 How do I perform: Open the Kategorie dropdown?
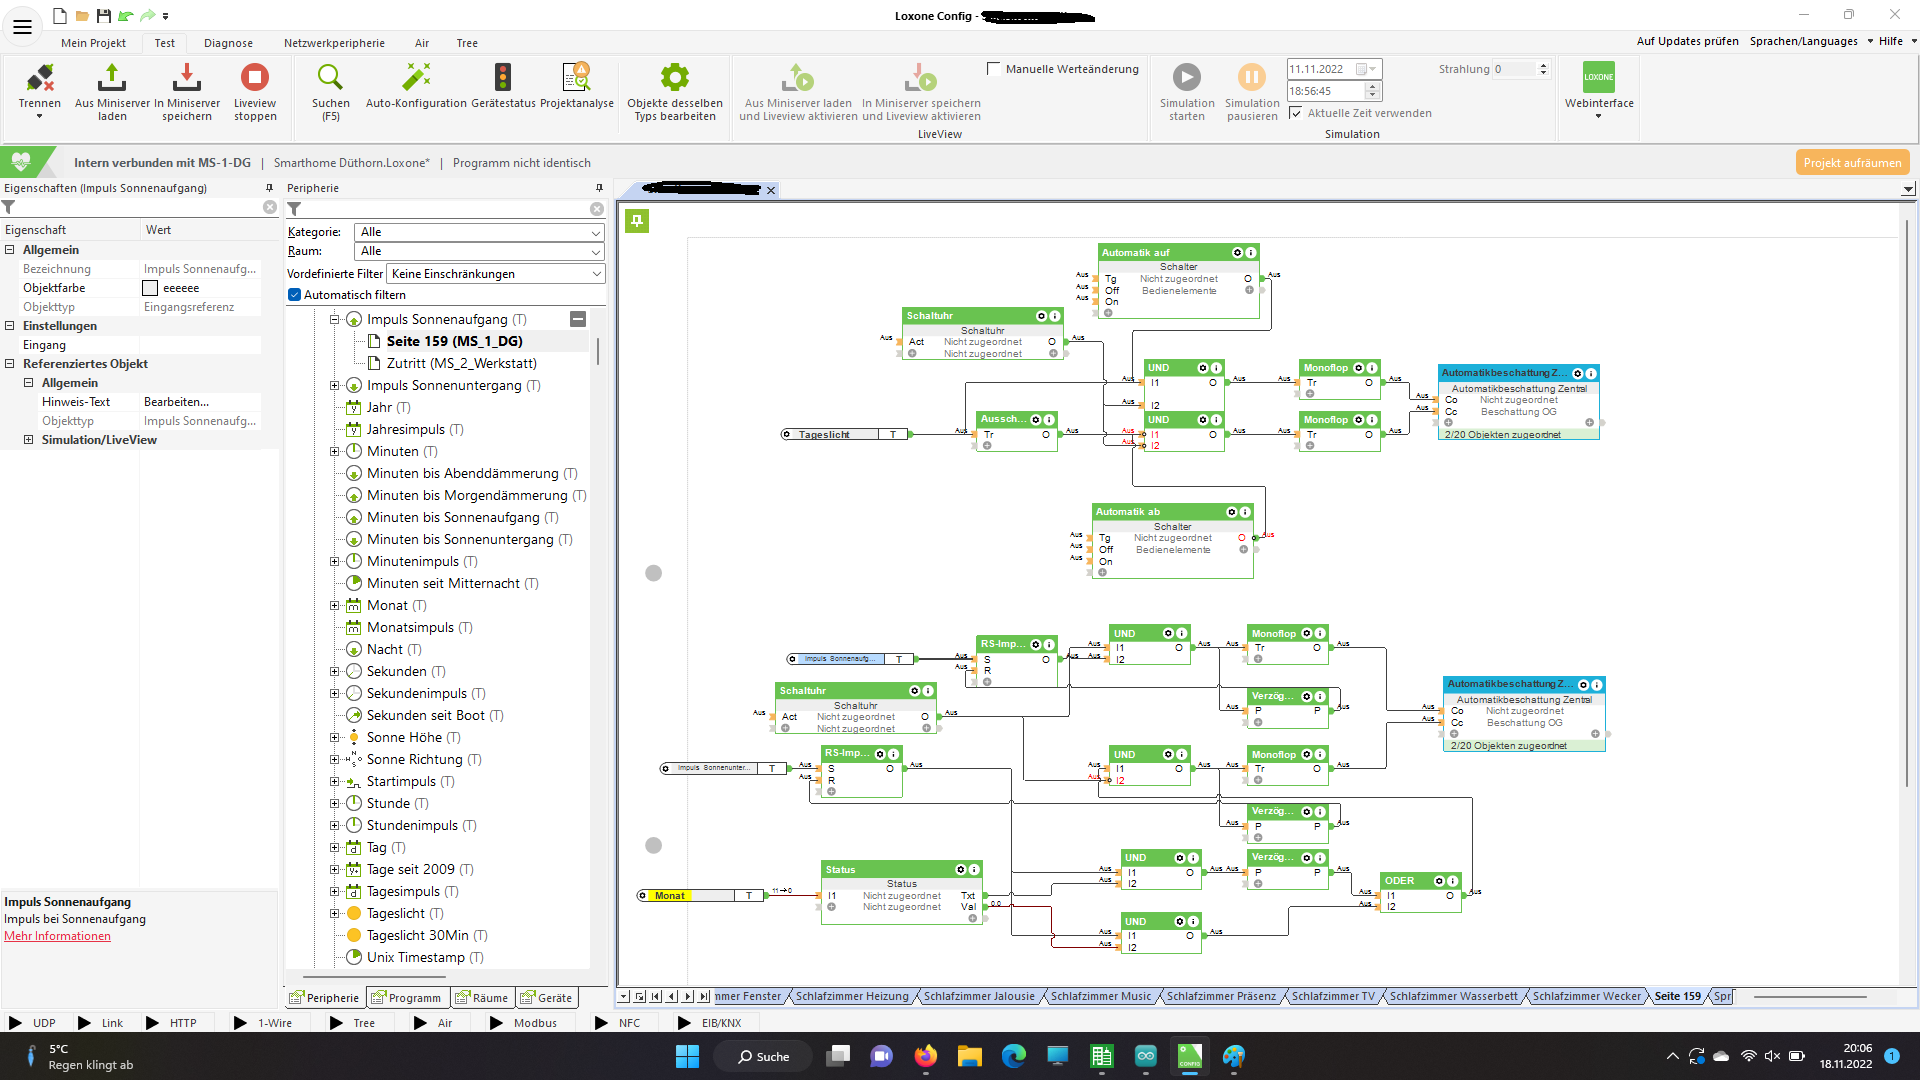[x=480, y=232]
